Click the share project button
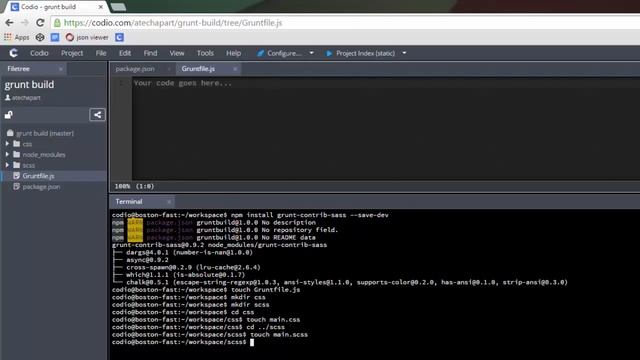This screenshot has height=360, width=640. point(97,115)
